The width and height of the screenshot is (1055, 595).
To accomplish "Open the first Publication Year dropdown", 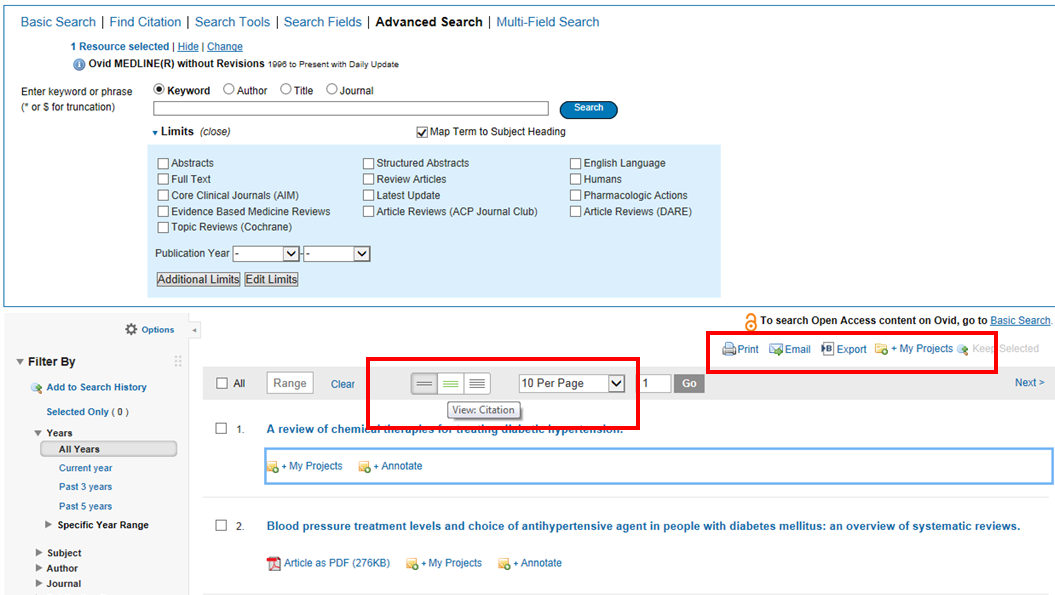I will point(291,254).
